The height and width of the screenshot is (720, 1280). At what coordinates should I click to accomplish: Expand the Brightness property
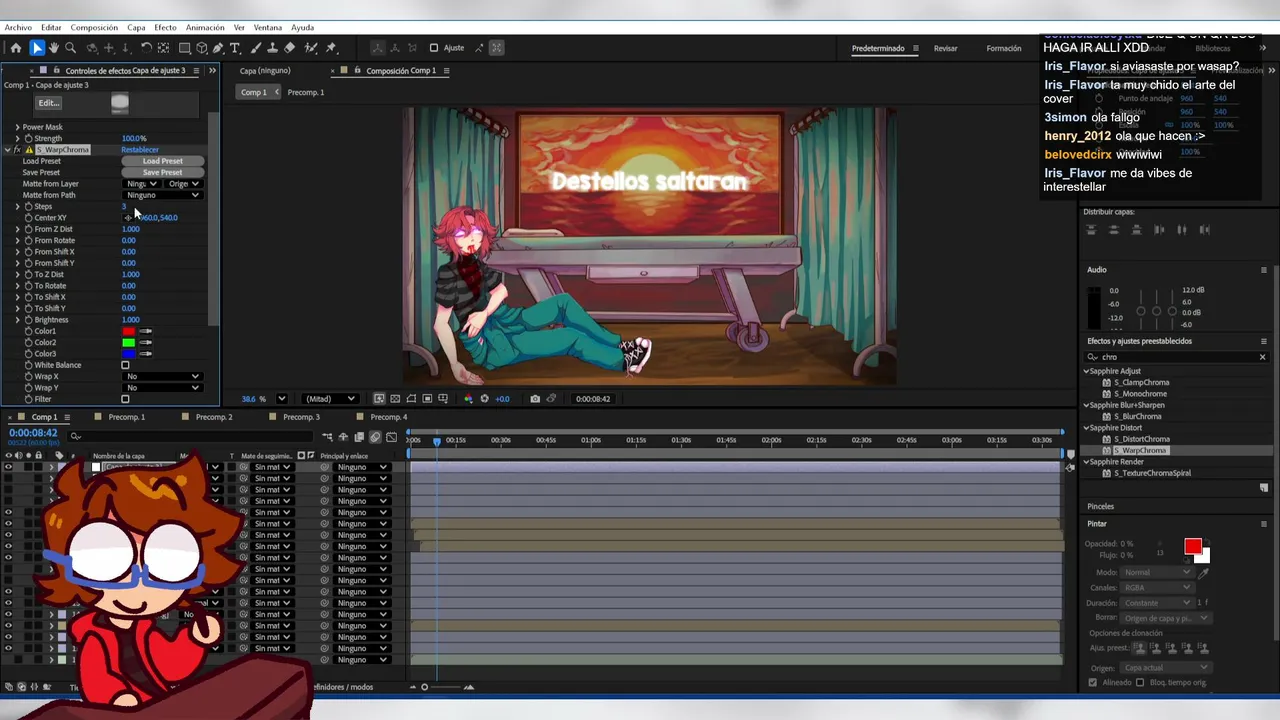[17, 320]
